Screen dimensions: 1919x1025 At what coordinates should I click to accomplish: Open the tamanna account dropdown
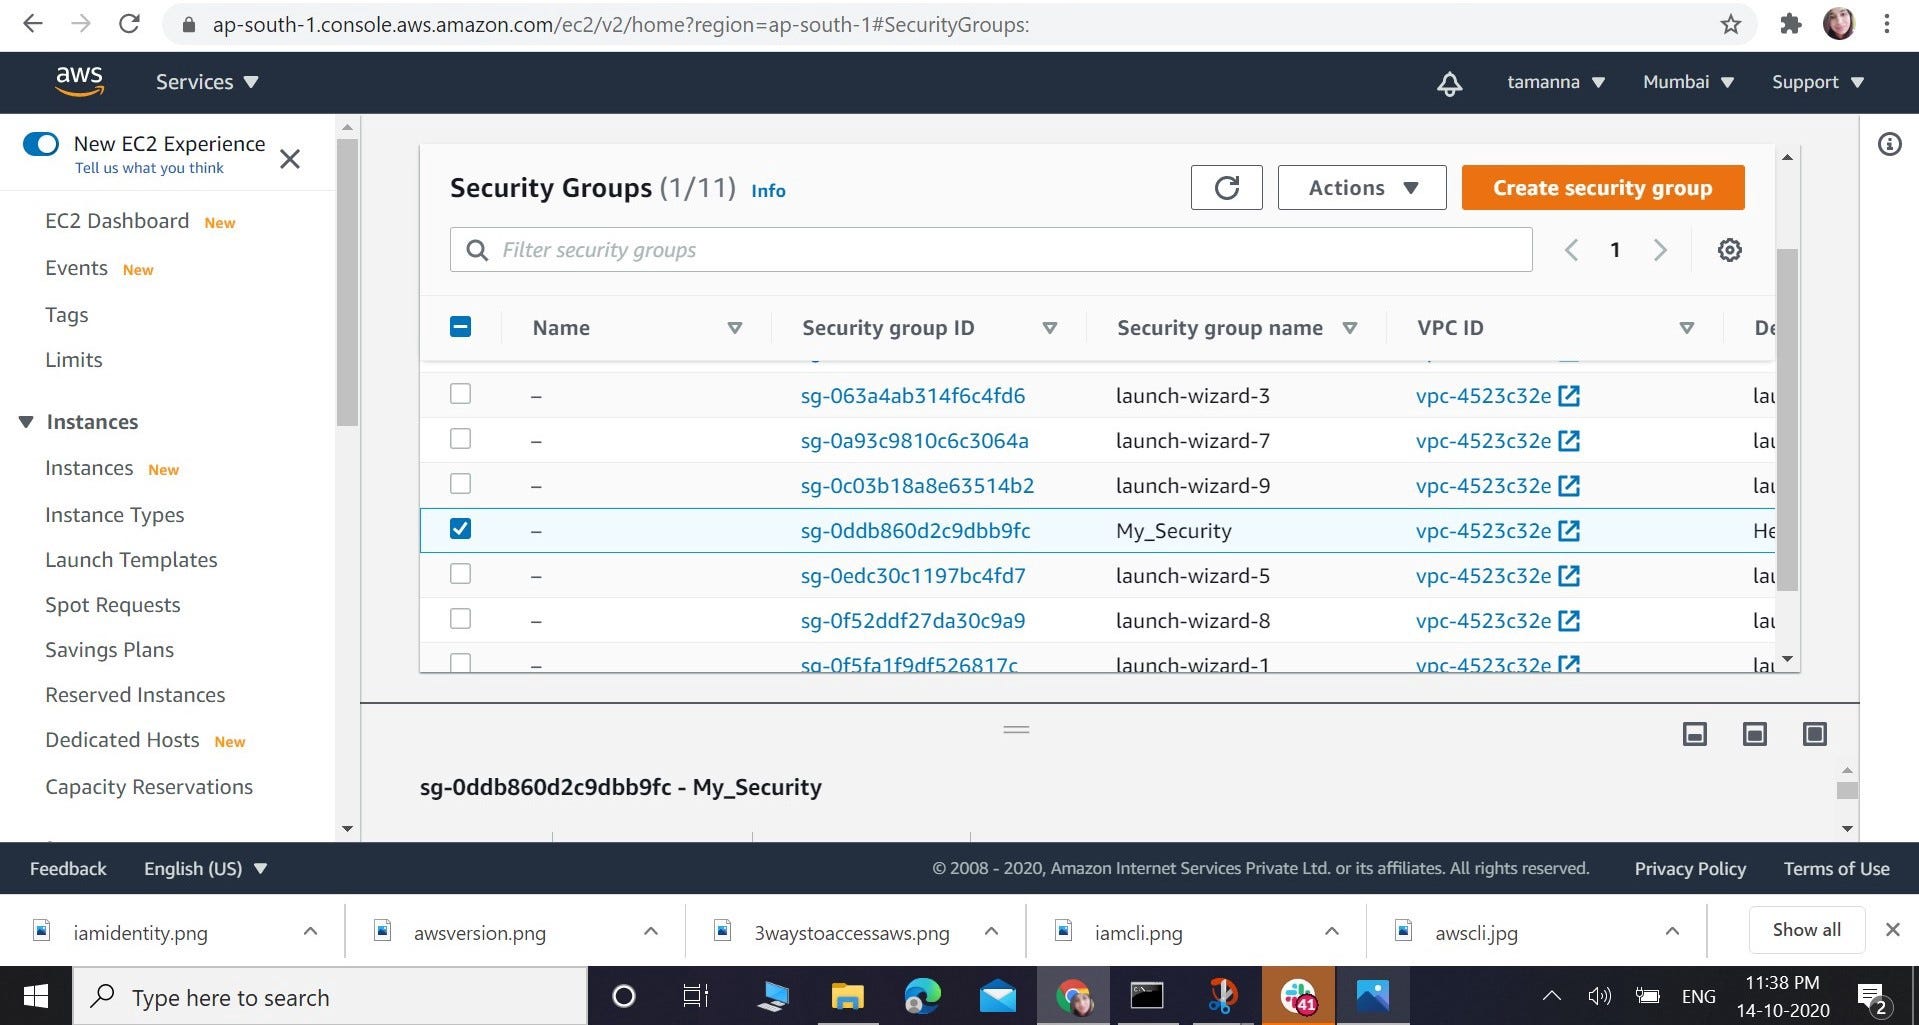point(1556,82)
